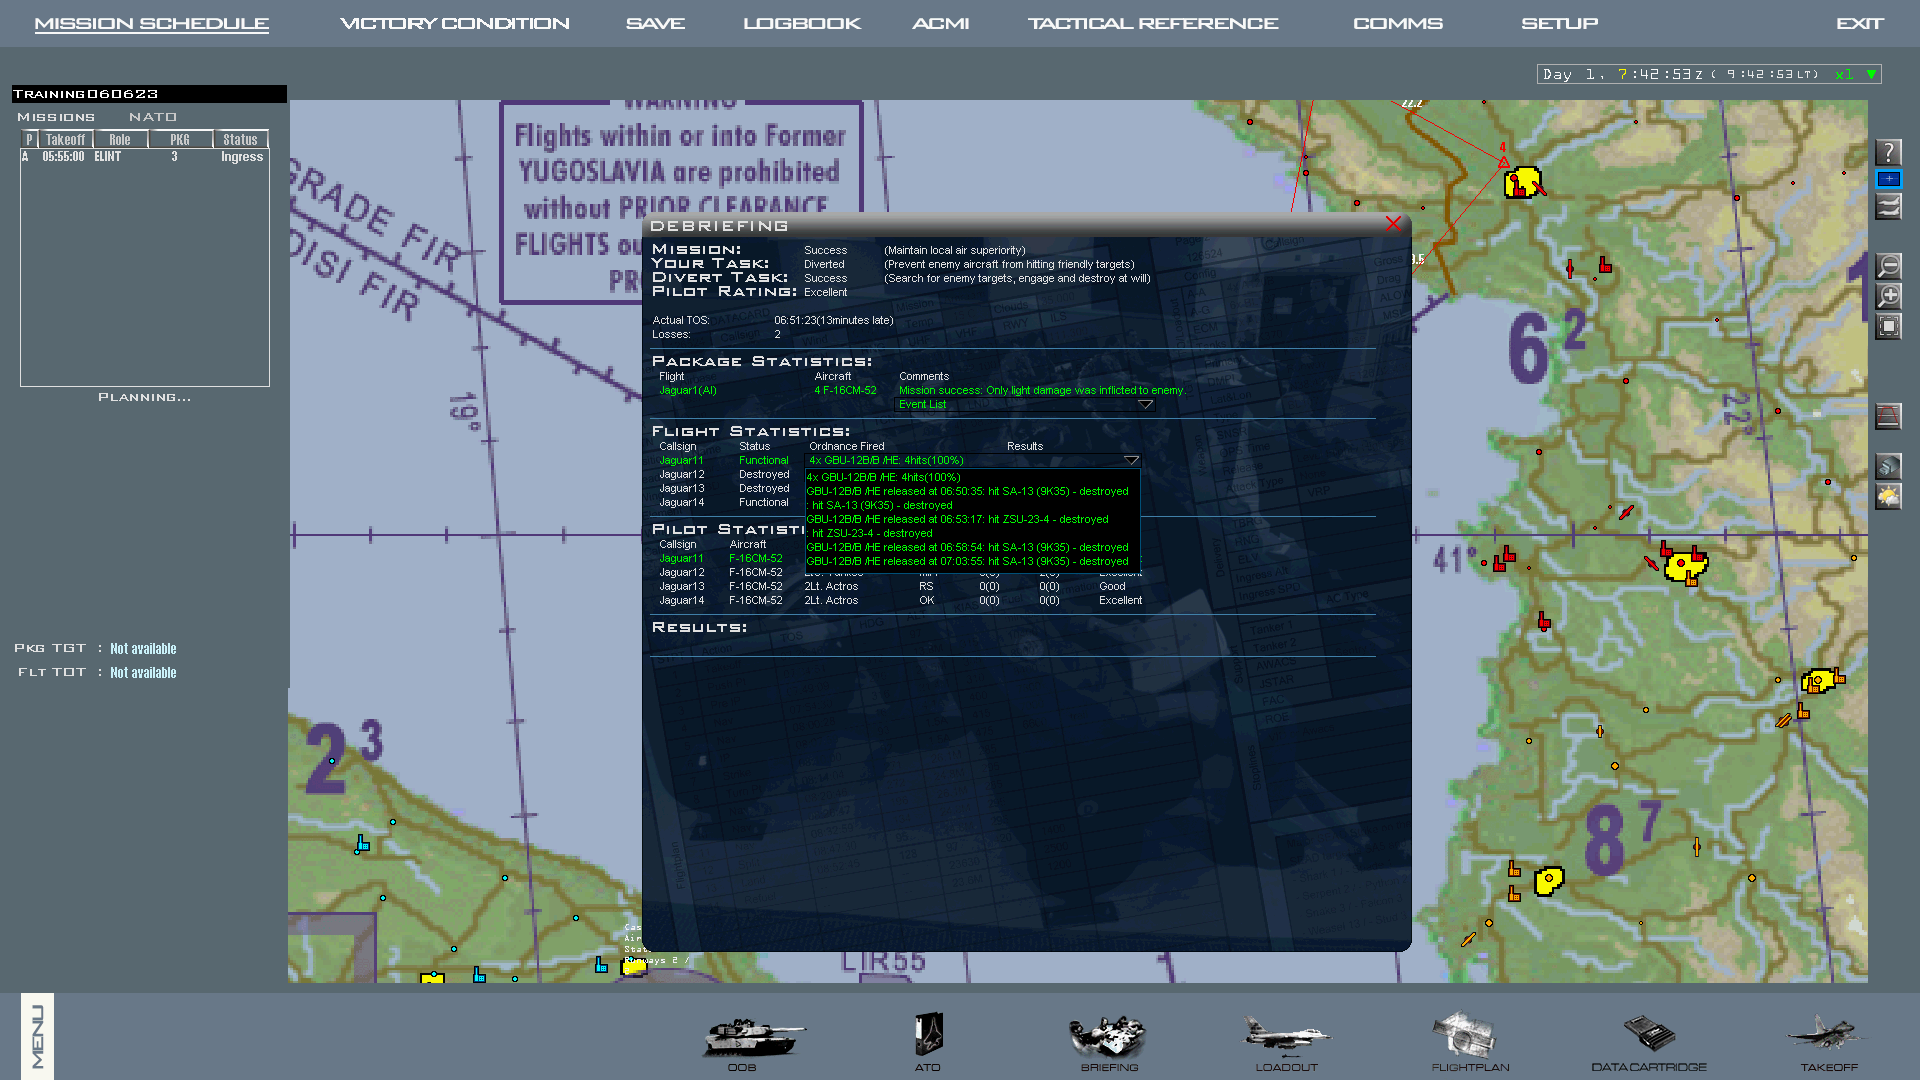Viewport: 1920px width, 1080px height.
Task: Open Logbook menu
Action: (802, 23)
